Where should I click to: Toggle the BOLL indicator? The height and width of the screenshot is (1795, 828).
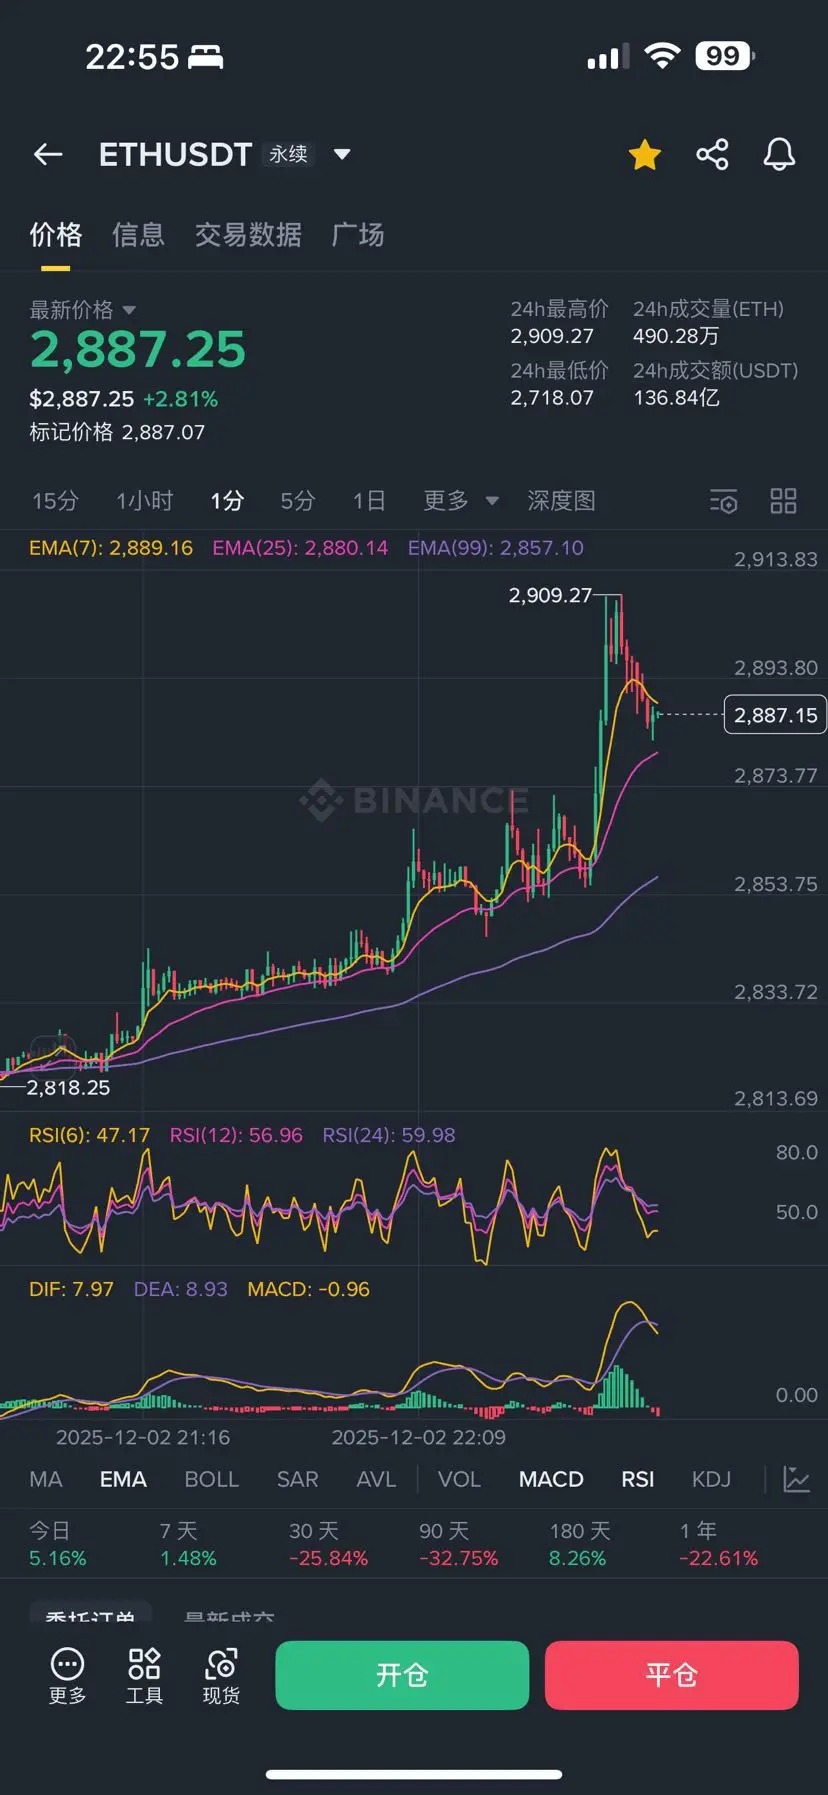[x=212, y=1479]
